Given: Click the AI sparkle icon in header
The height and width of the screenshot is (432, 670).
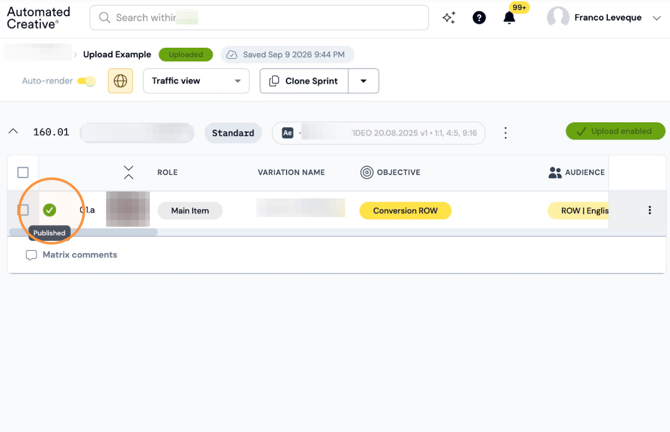Looking at the screenshot, I should pos(449,18).
